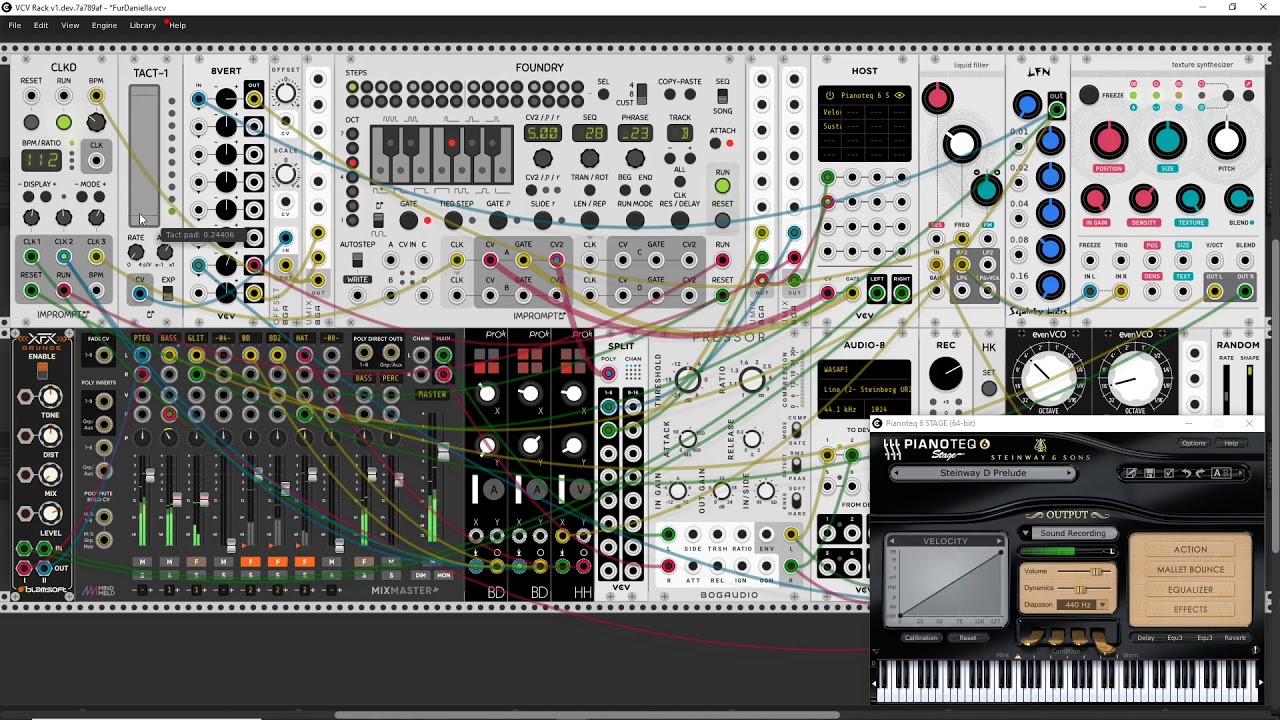Click the TACT-1 touch pad strip
The width and height of the screenshot is (1280, 720).
tap(144, 156)
